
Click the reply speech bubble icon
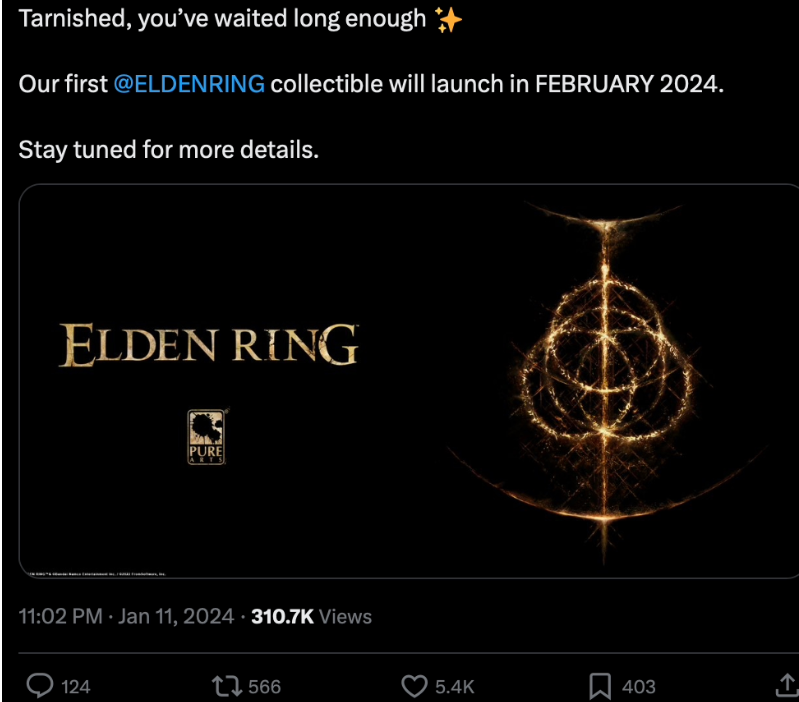coord(40,686)
